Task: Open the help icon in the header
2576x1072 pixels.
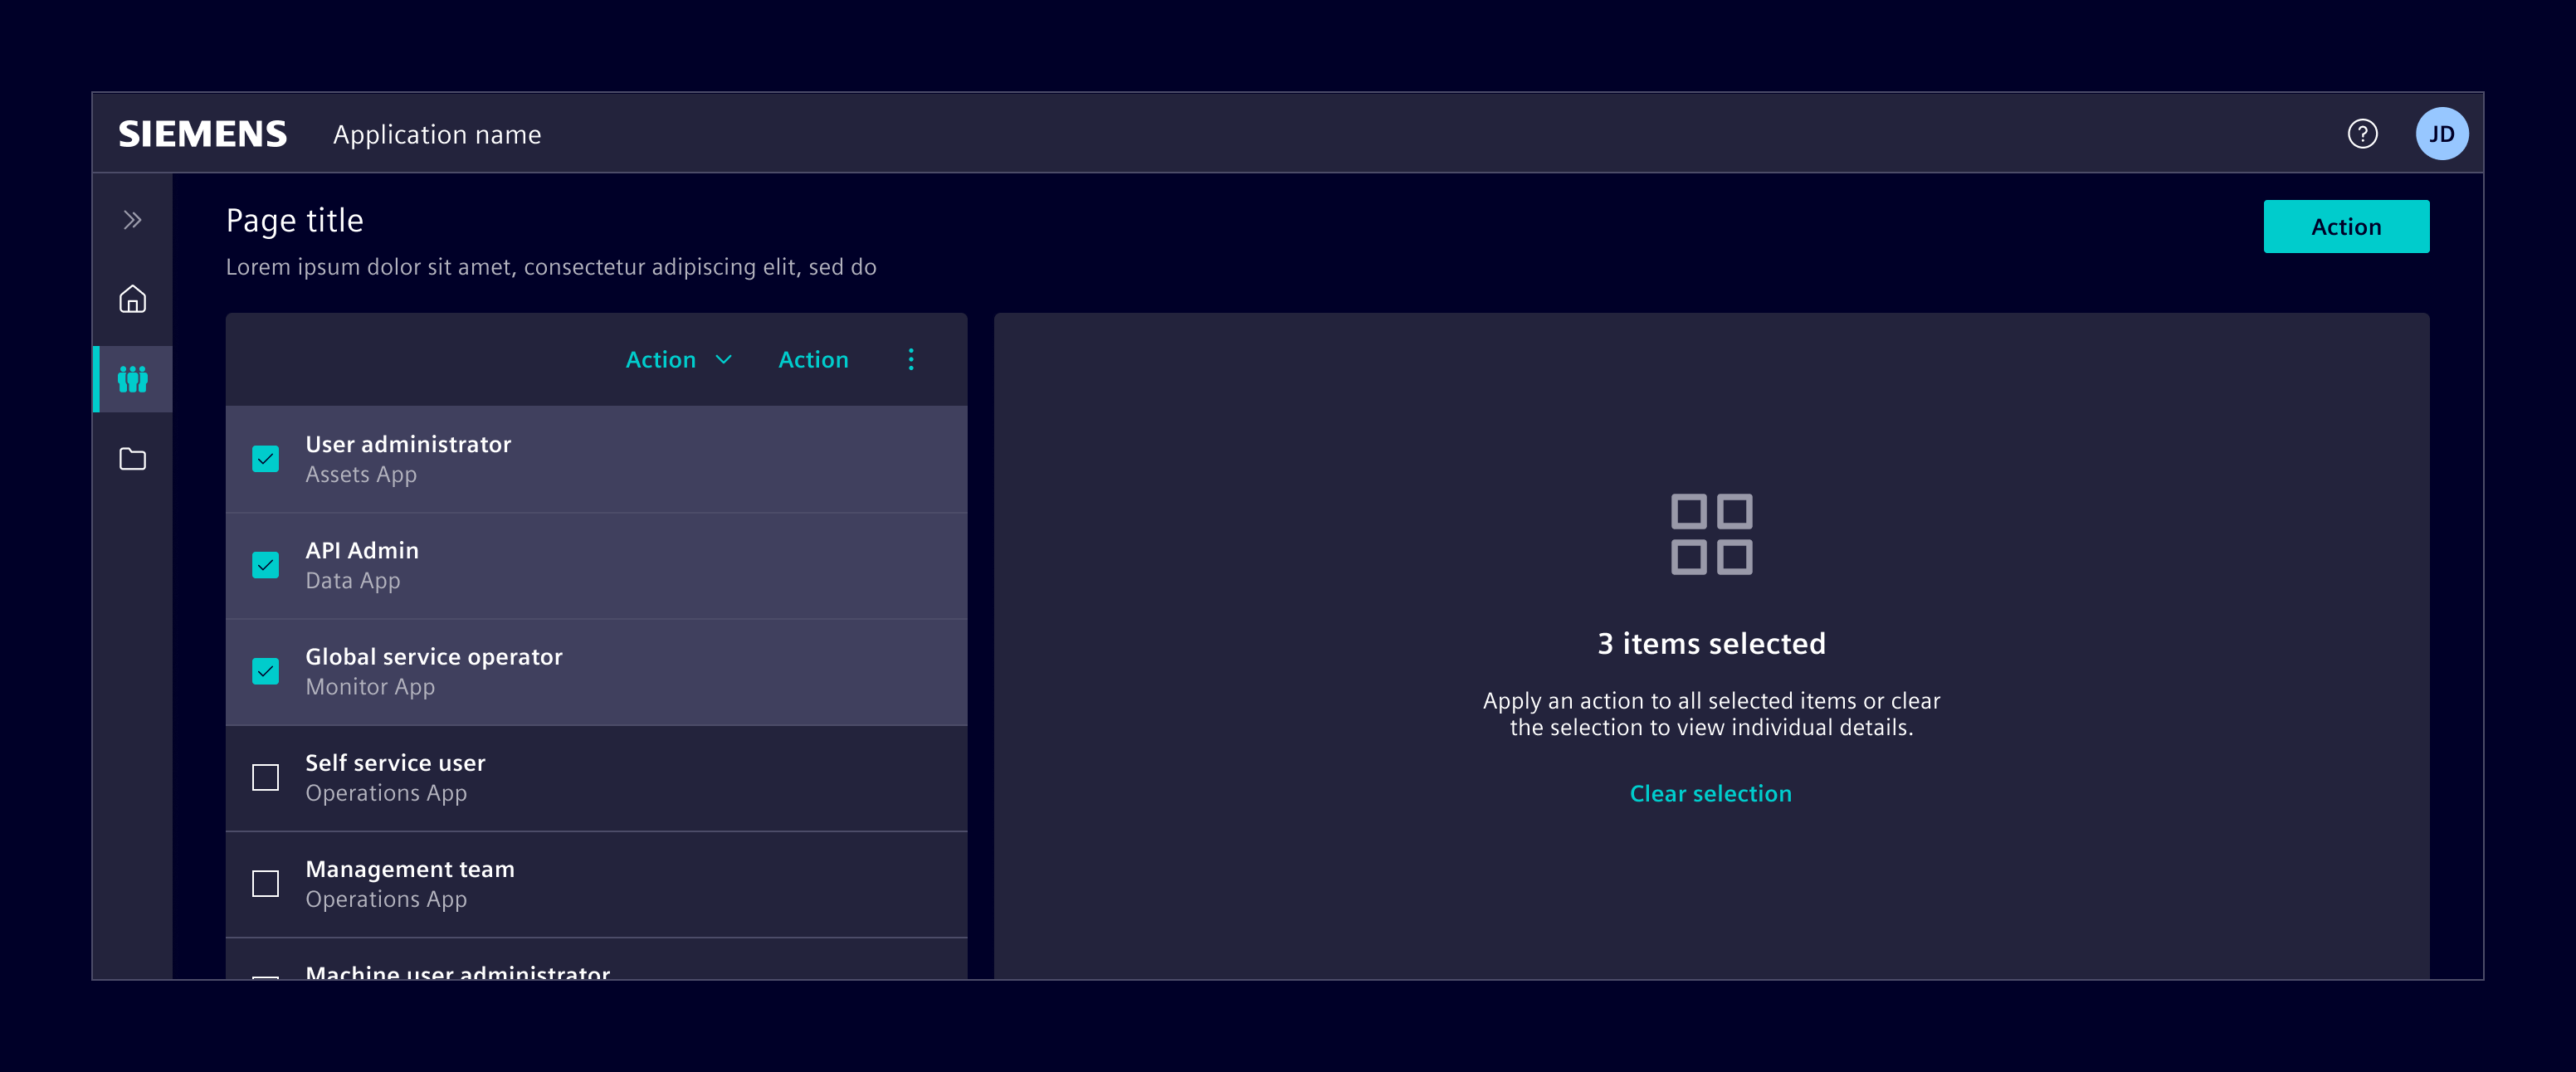Action: [2362, 132]
